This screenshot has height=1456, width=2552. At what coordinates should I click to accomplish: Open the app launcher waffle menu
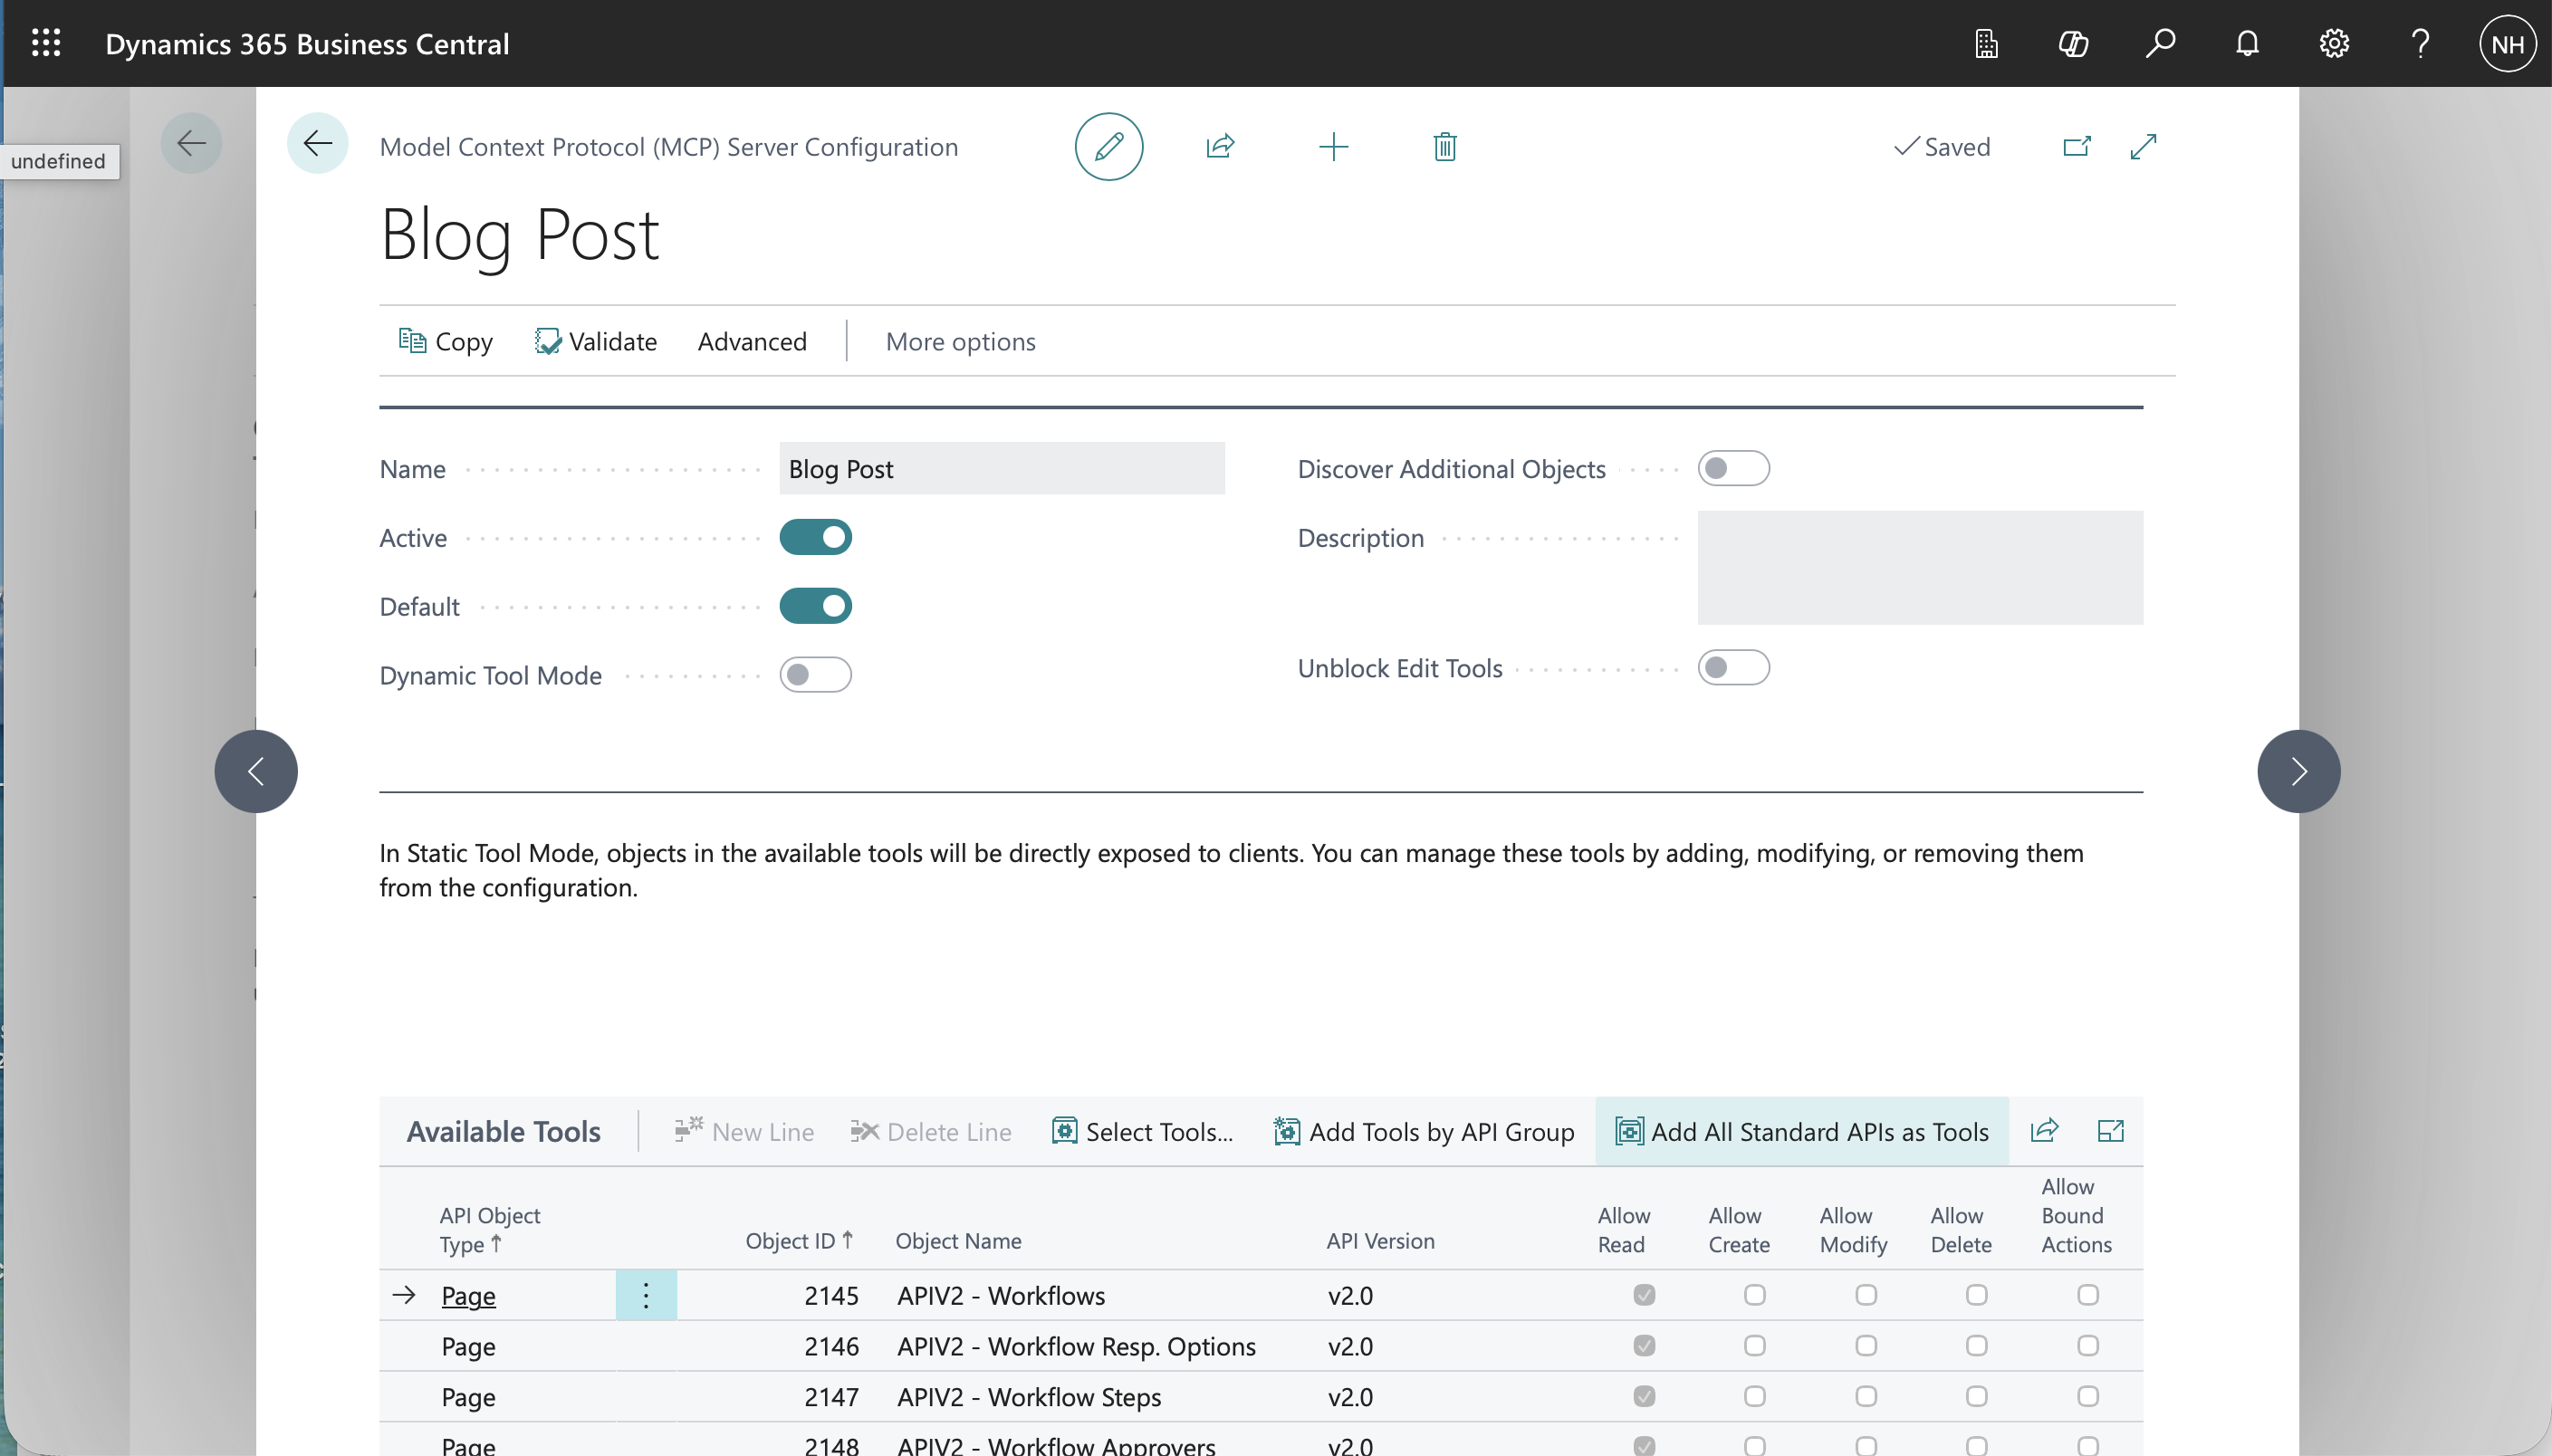46,43
